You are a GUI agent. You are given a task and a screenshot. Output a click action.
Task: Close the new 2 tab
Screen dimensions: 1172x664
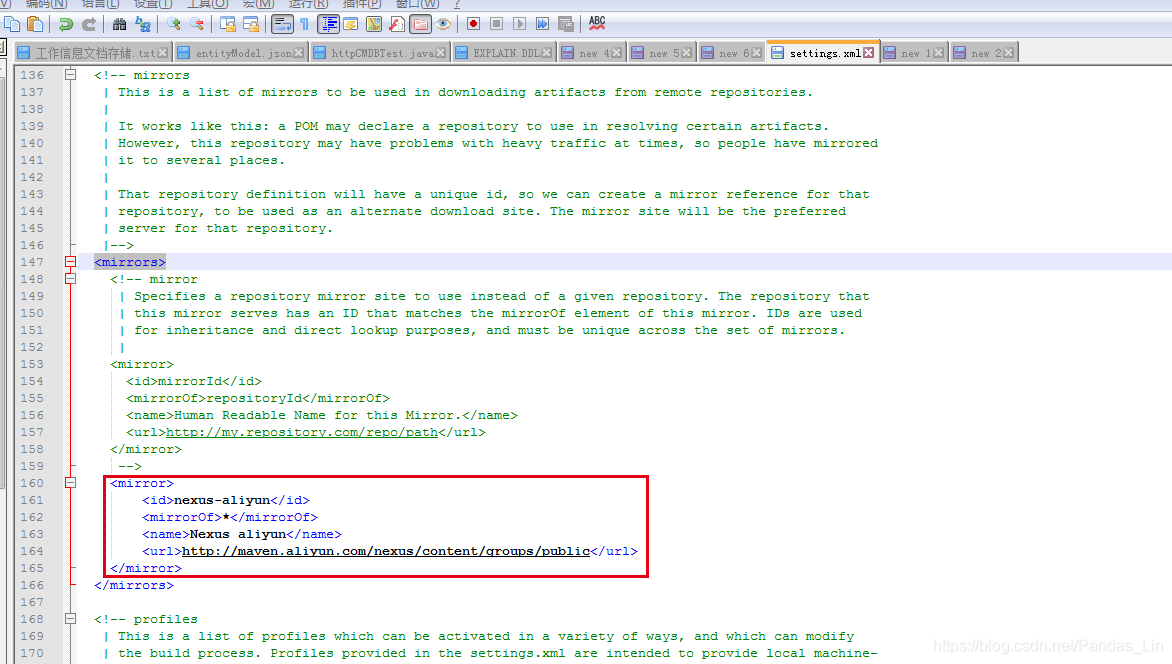(1009, 53)
